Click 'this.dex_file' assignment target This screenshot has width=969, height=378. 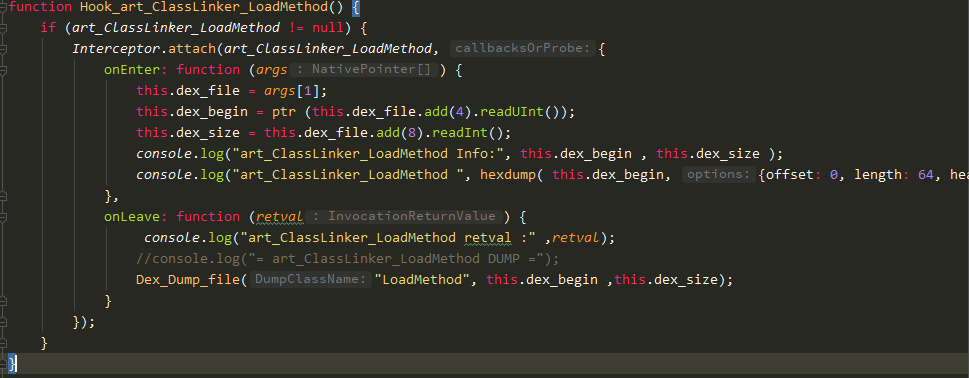point(188,91)
